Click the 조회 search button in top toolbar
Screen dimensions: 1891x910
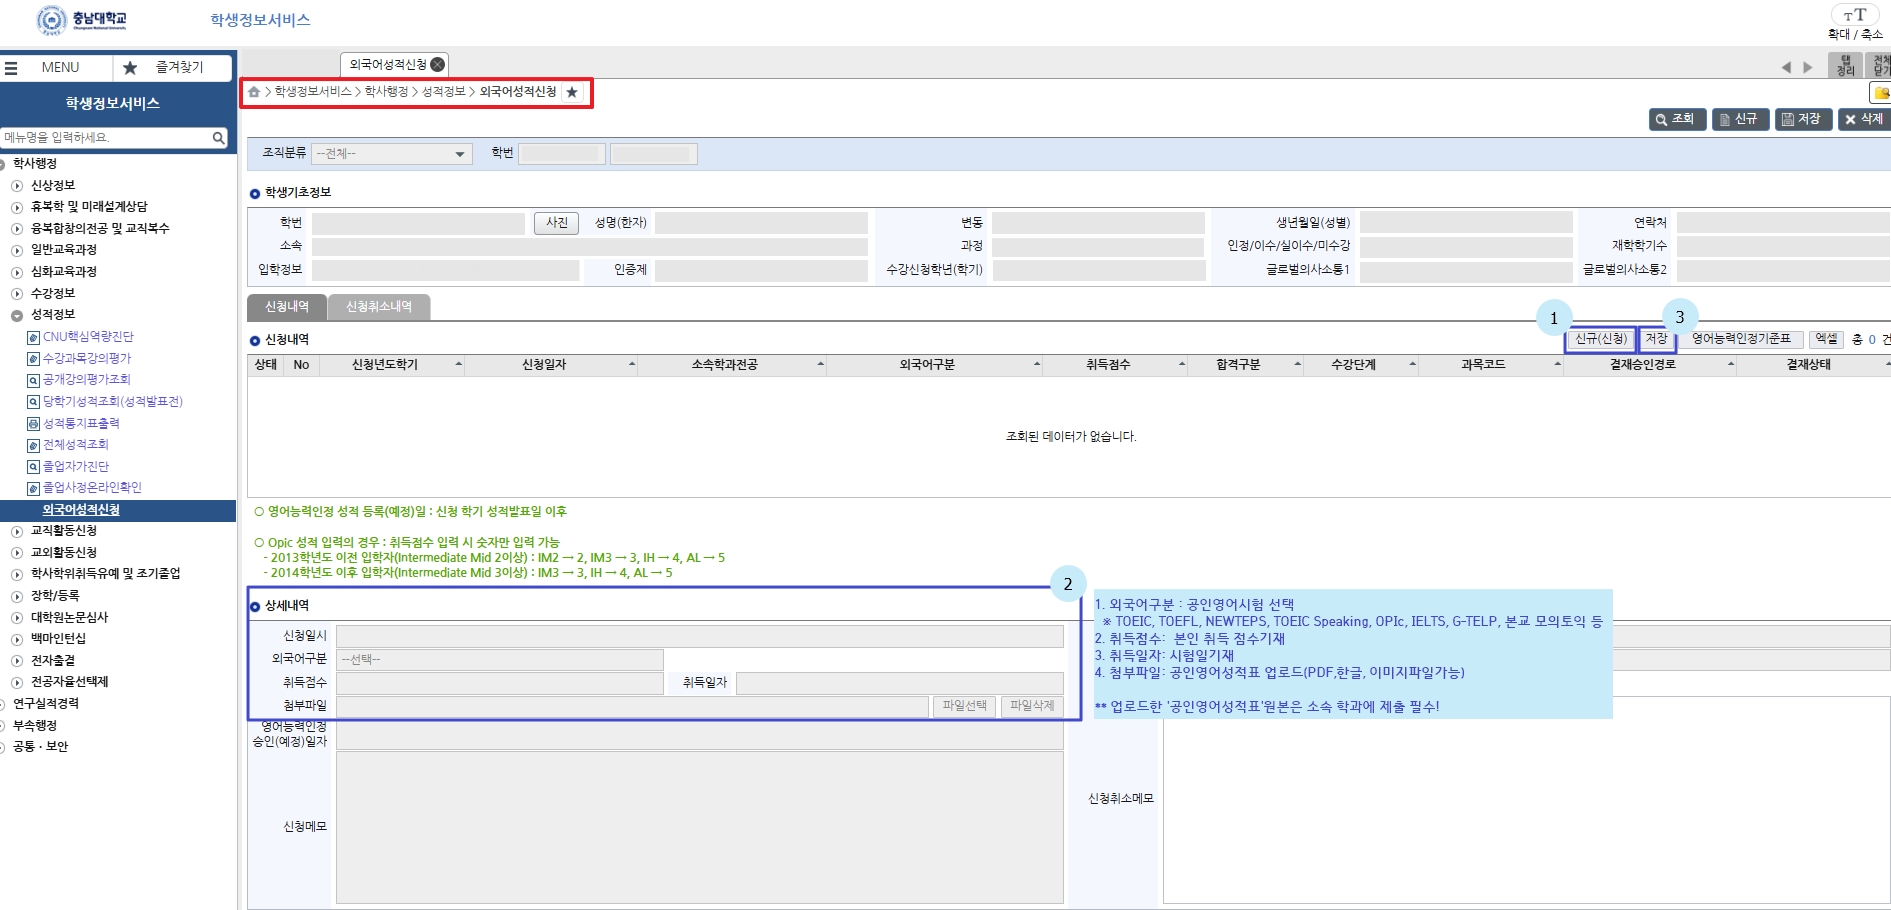click(x=1676, y=119)
